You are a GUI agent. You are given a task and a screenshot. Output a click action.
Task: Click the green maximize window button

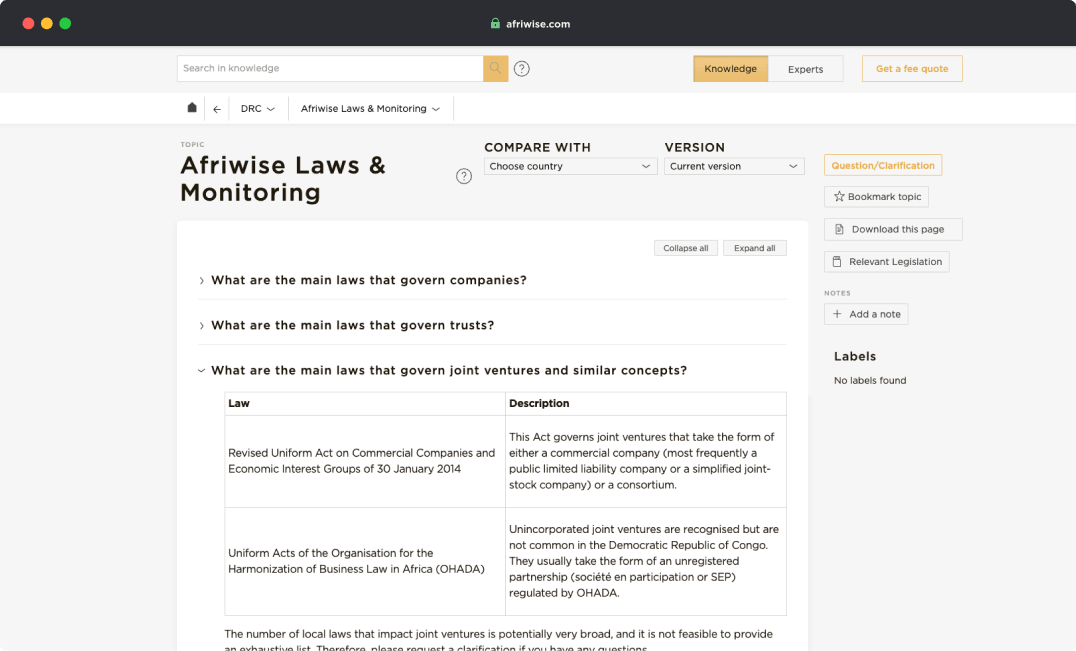click(65, 23)
